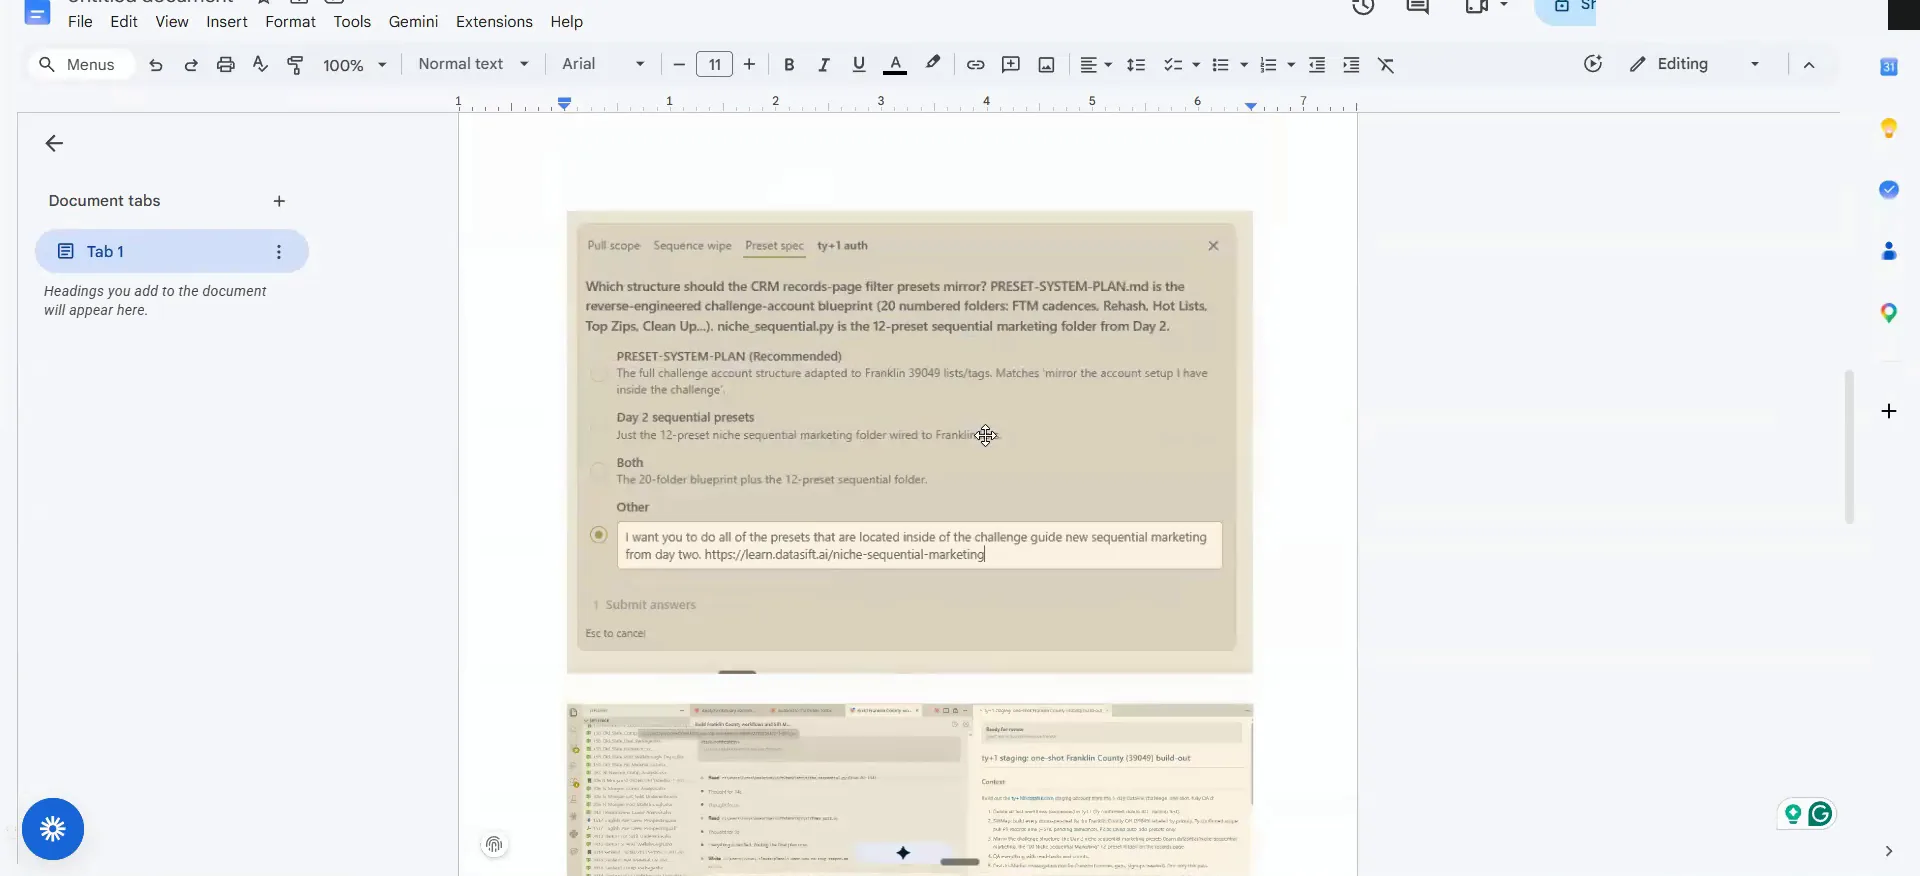Screen dimensions: 1920x876
Task: Add a new document tab with plus
Action: (x=279, y=201)
